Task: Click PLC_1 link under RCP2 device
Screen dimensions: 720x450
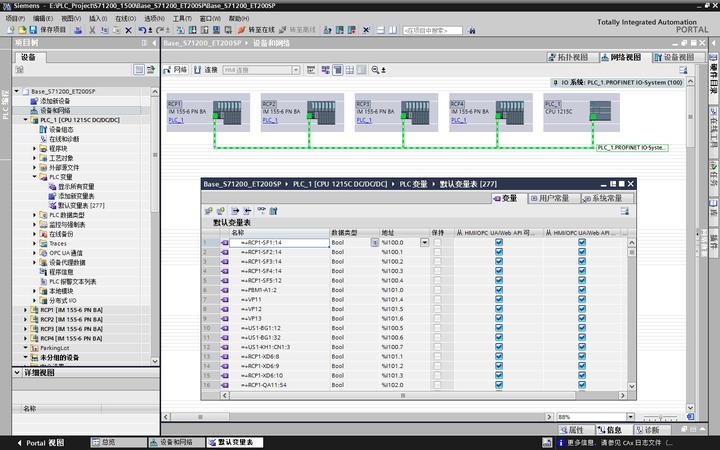Action: pos(268,120)
